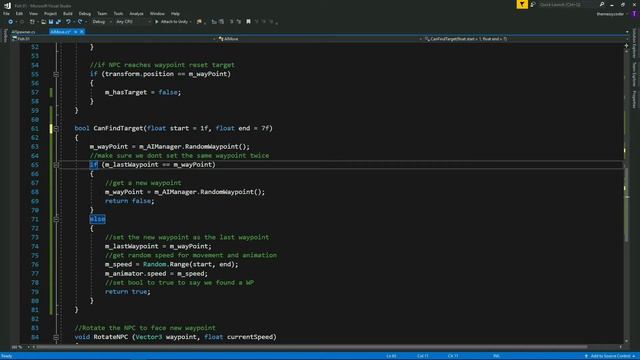Viewport: 640px width, 360px height.
Task: Click the New Project toolbar icon
Action: 32,22
